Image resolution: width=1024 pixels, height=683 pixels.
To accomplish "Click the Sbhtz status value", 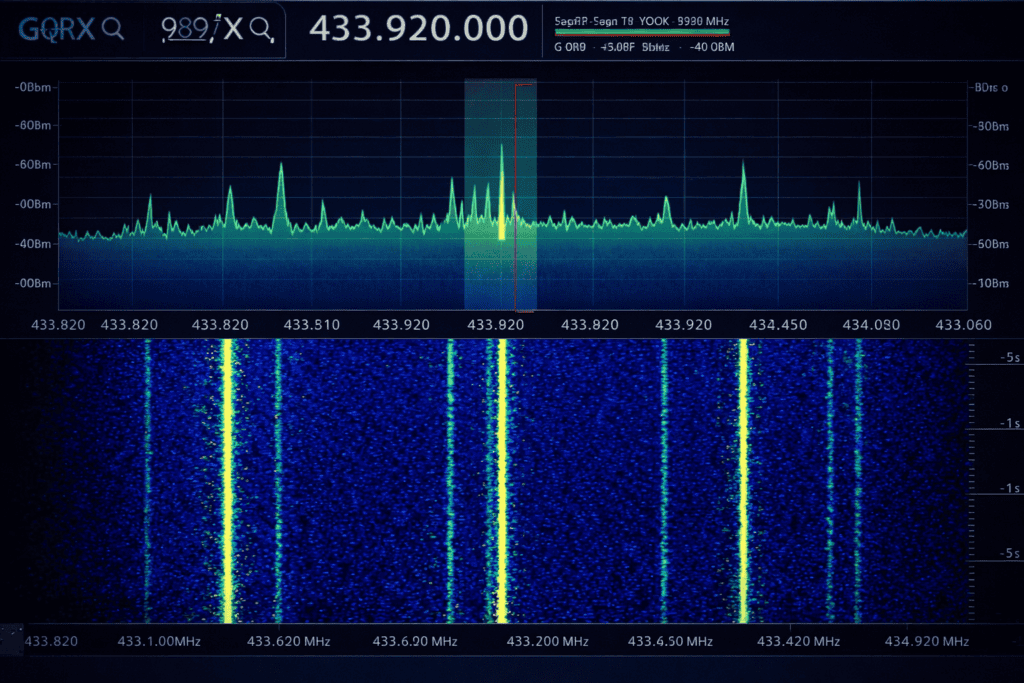I will tap(655, 47).
